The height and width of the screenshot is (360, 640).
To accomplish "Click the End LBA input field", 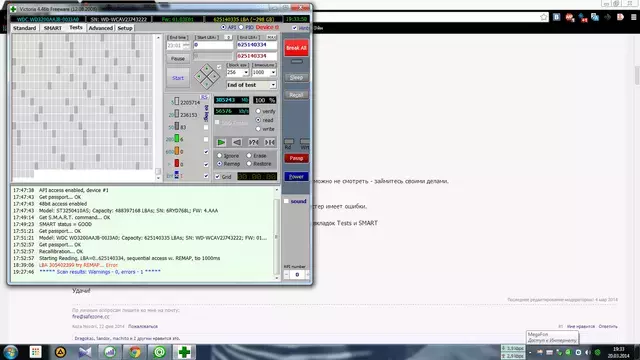I will coord(256,45).
